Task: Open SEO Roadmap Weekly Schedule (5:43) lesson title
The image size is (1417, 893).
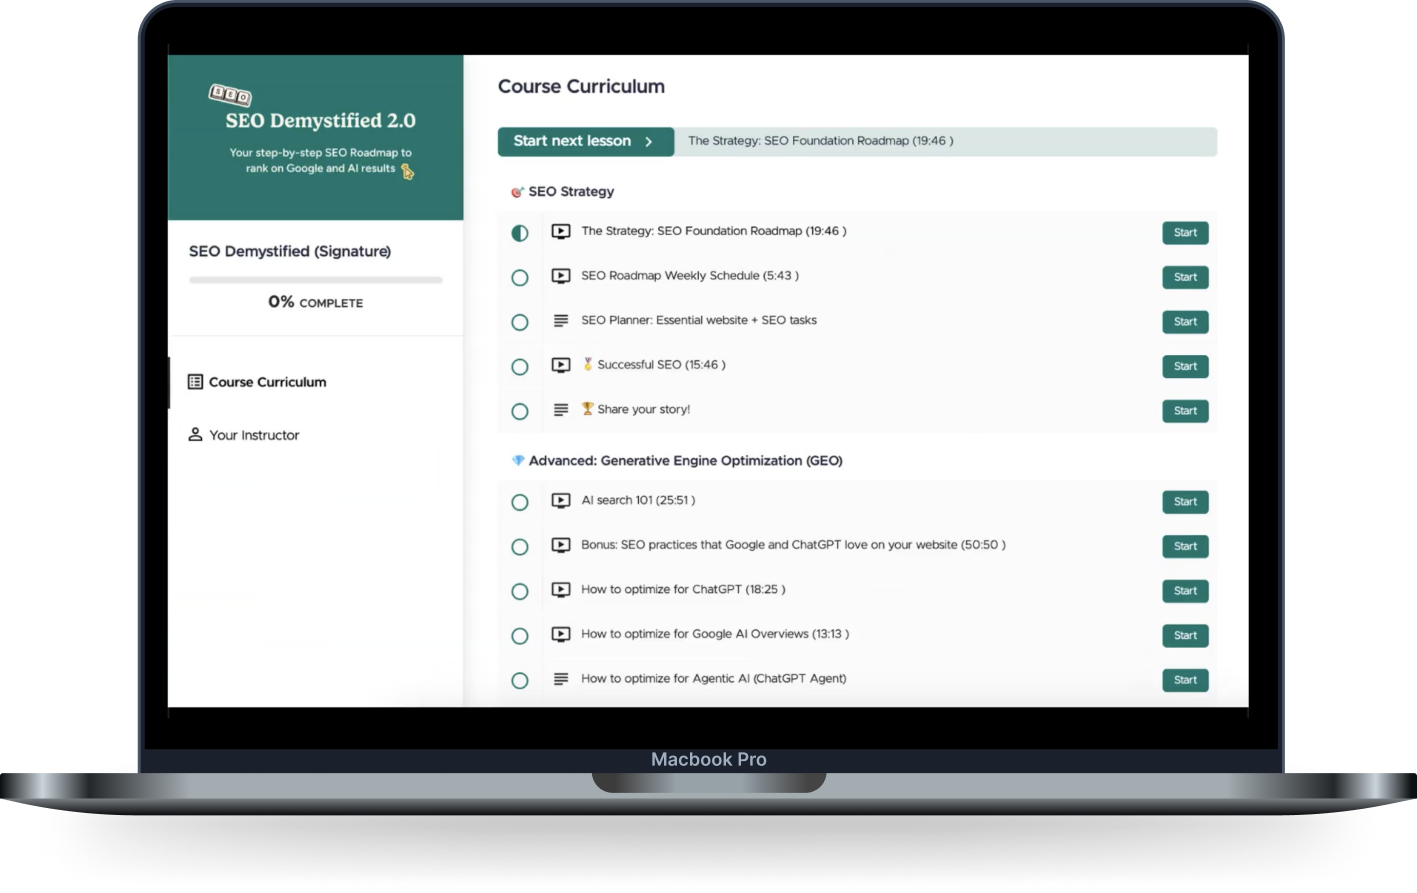Action: (690, 276)
